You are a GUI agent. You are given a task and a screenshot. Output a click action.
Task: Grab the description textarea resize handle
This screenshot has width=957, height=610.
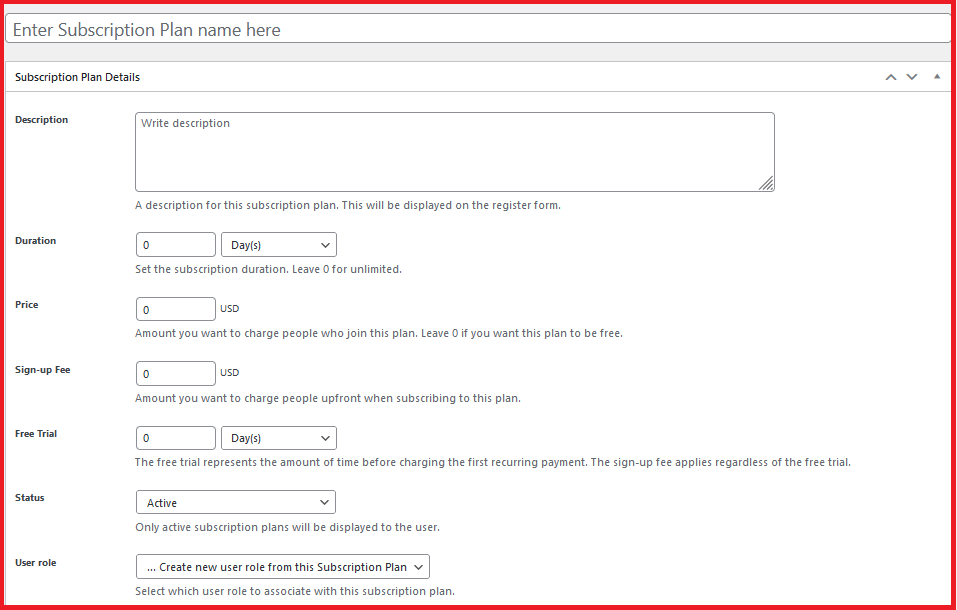coord(766,183)
